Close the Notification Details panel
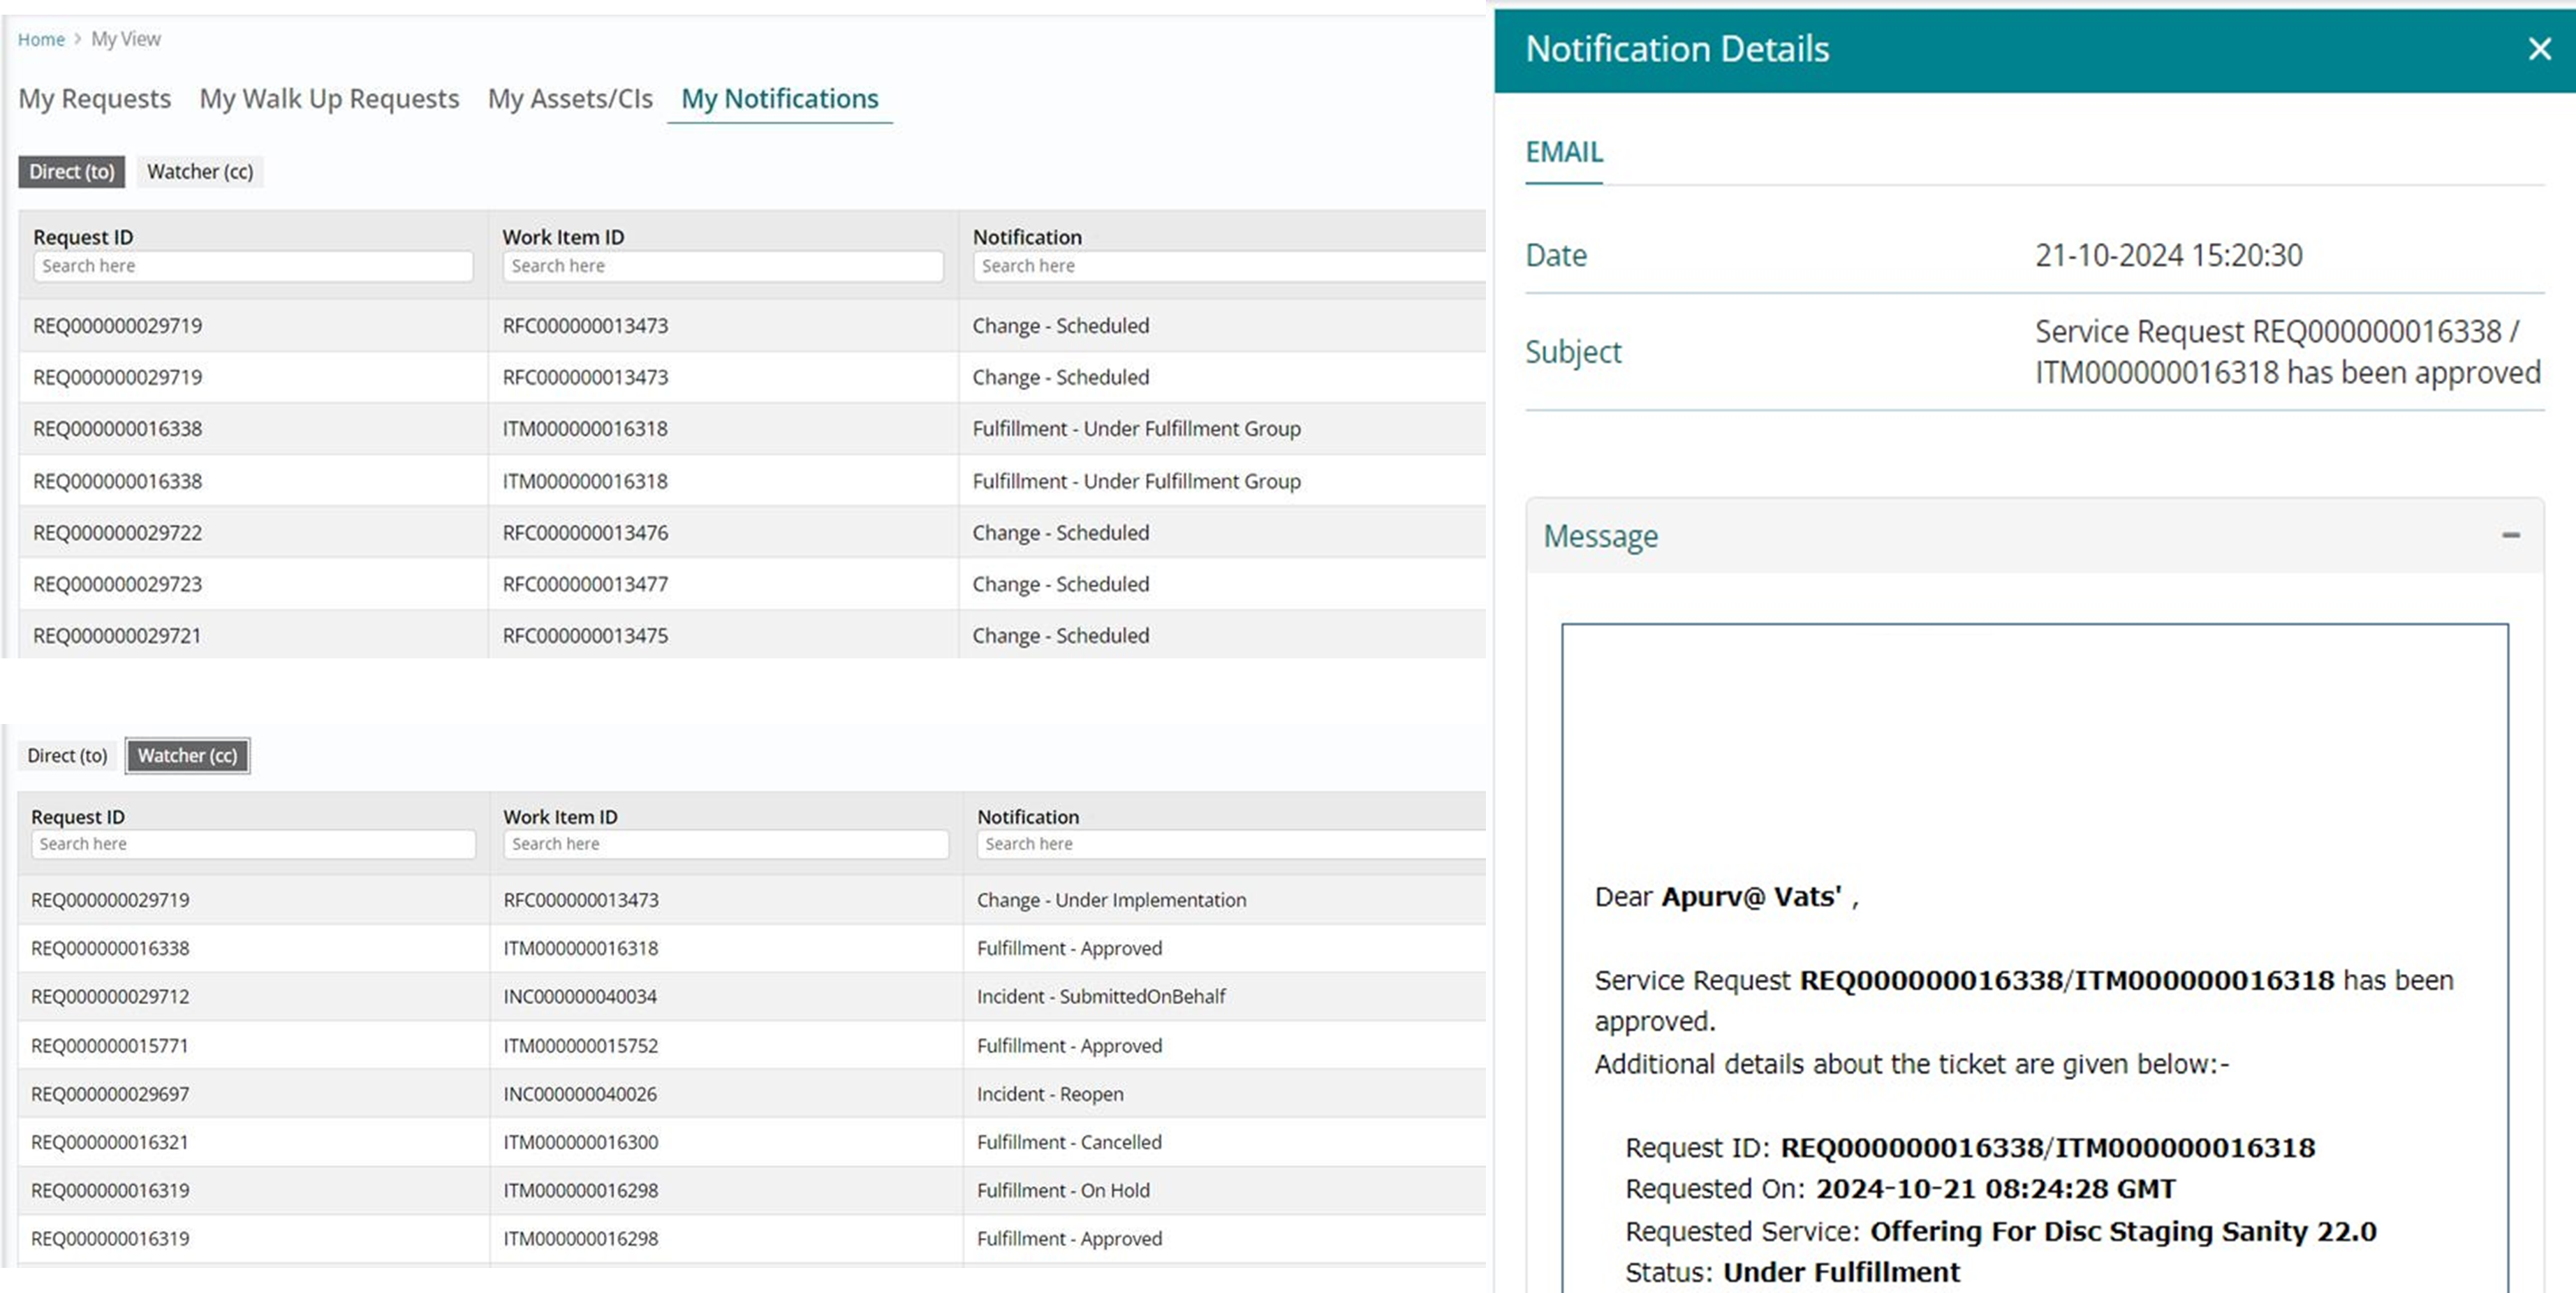Viewport: 2576px width, 1293px height. (x=2538, y=49)
